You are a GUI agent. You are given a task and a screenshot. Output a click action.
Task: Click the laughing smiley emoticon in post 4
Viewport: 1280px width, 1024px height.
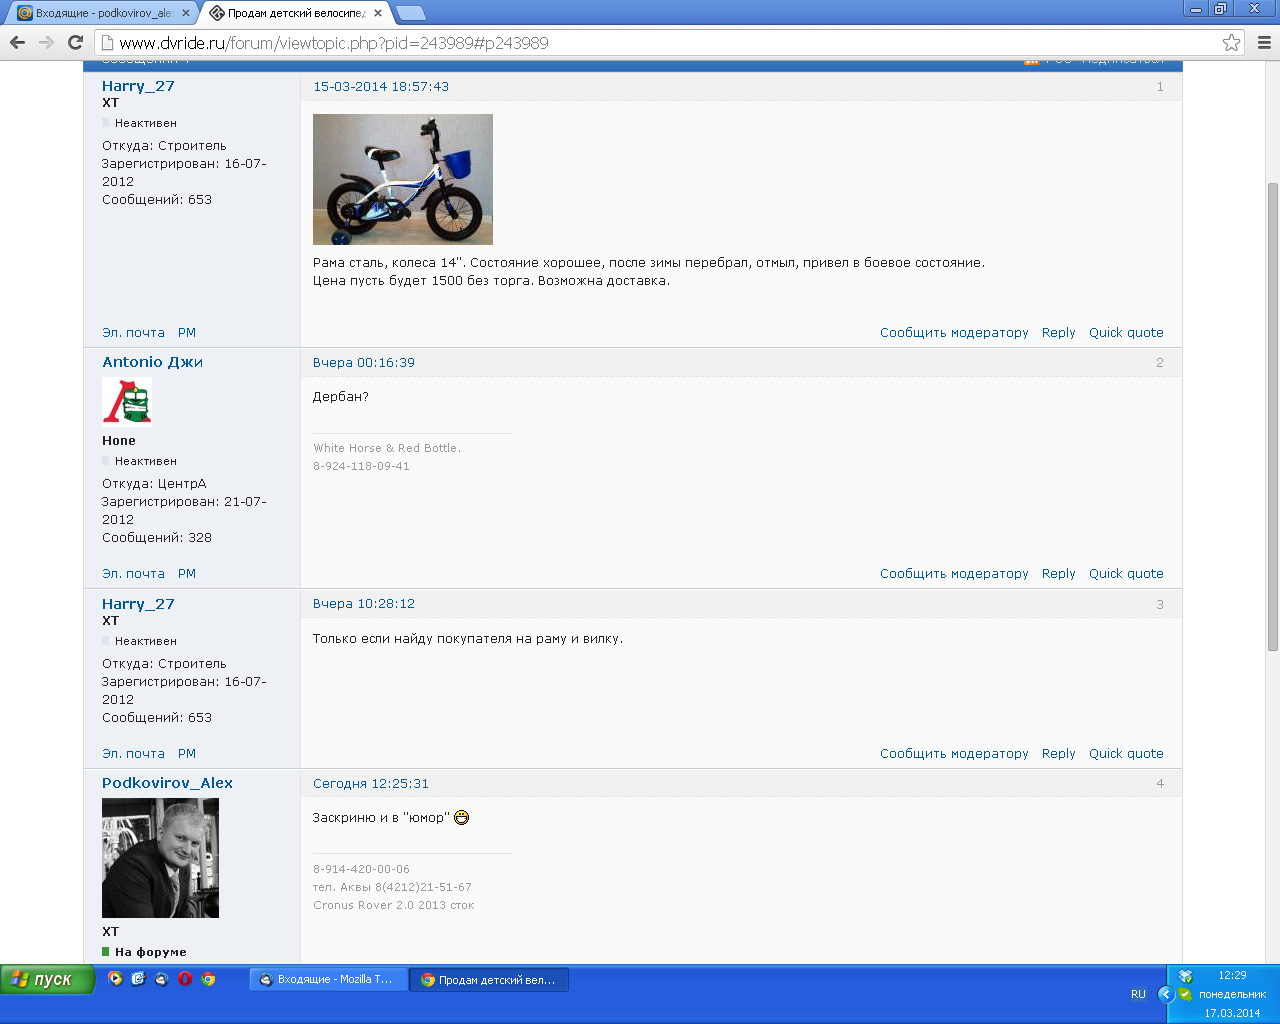point(461,817)
